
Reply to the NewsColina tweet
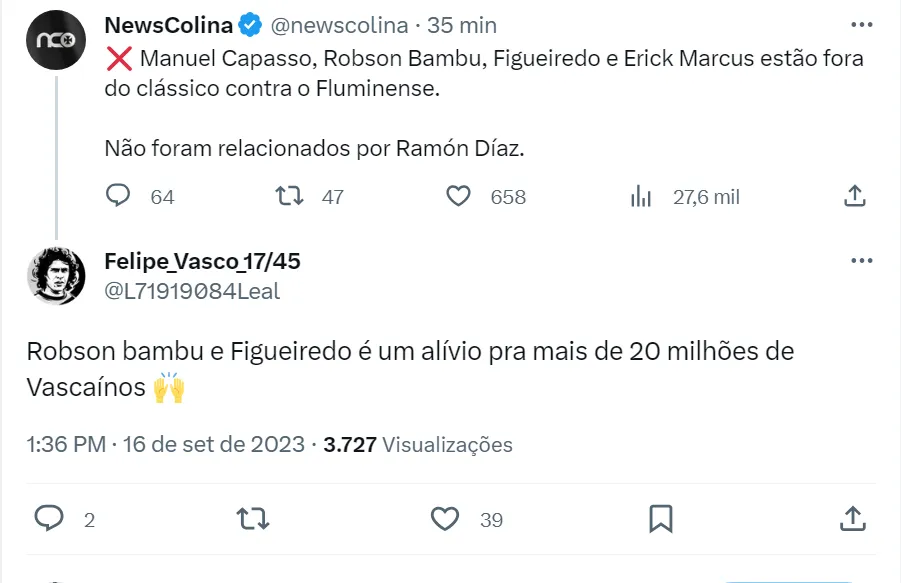click(118, 196)
